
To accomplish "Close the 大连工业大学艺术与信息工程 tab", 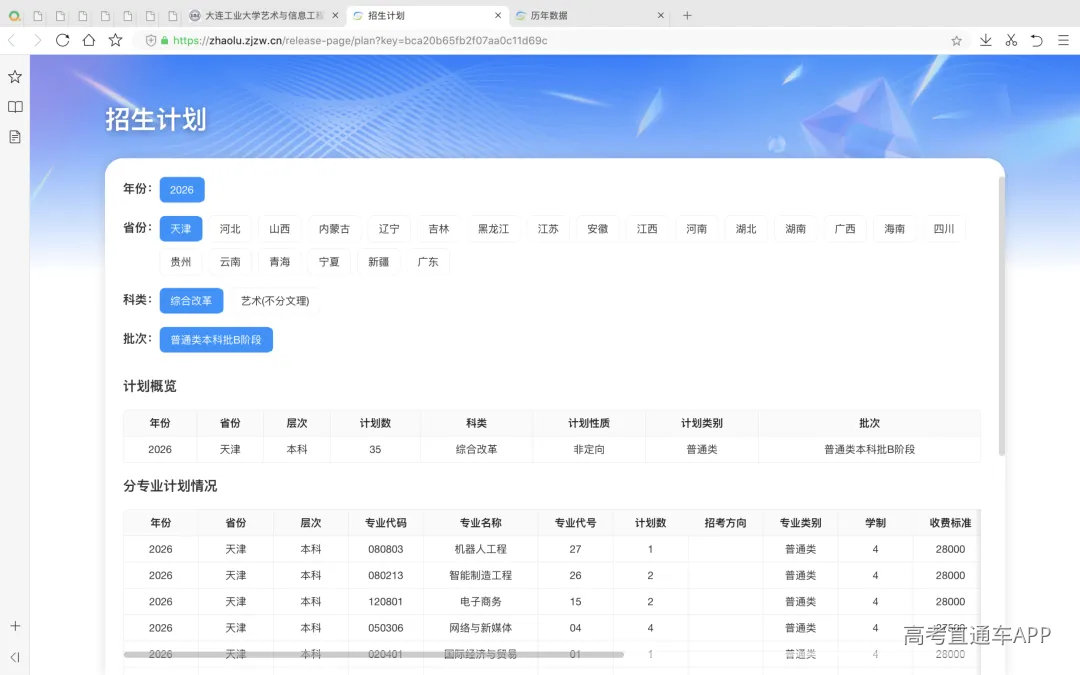I will (x=335, y=15).
